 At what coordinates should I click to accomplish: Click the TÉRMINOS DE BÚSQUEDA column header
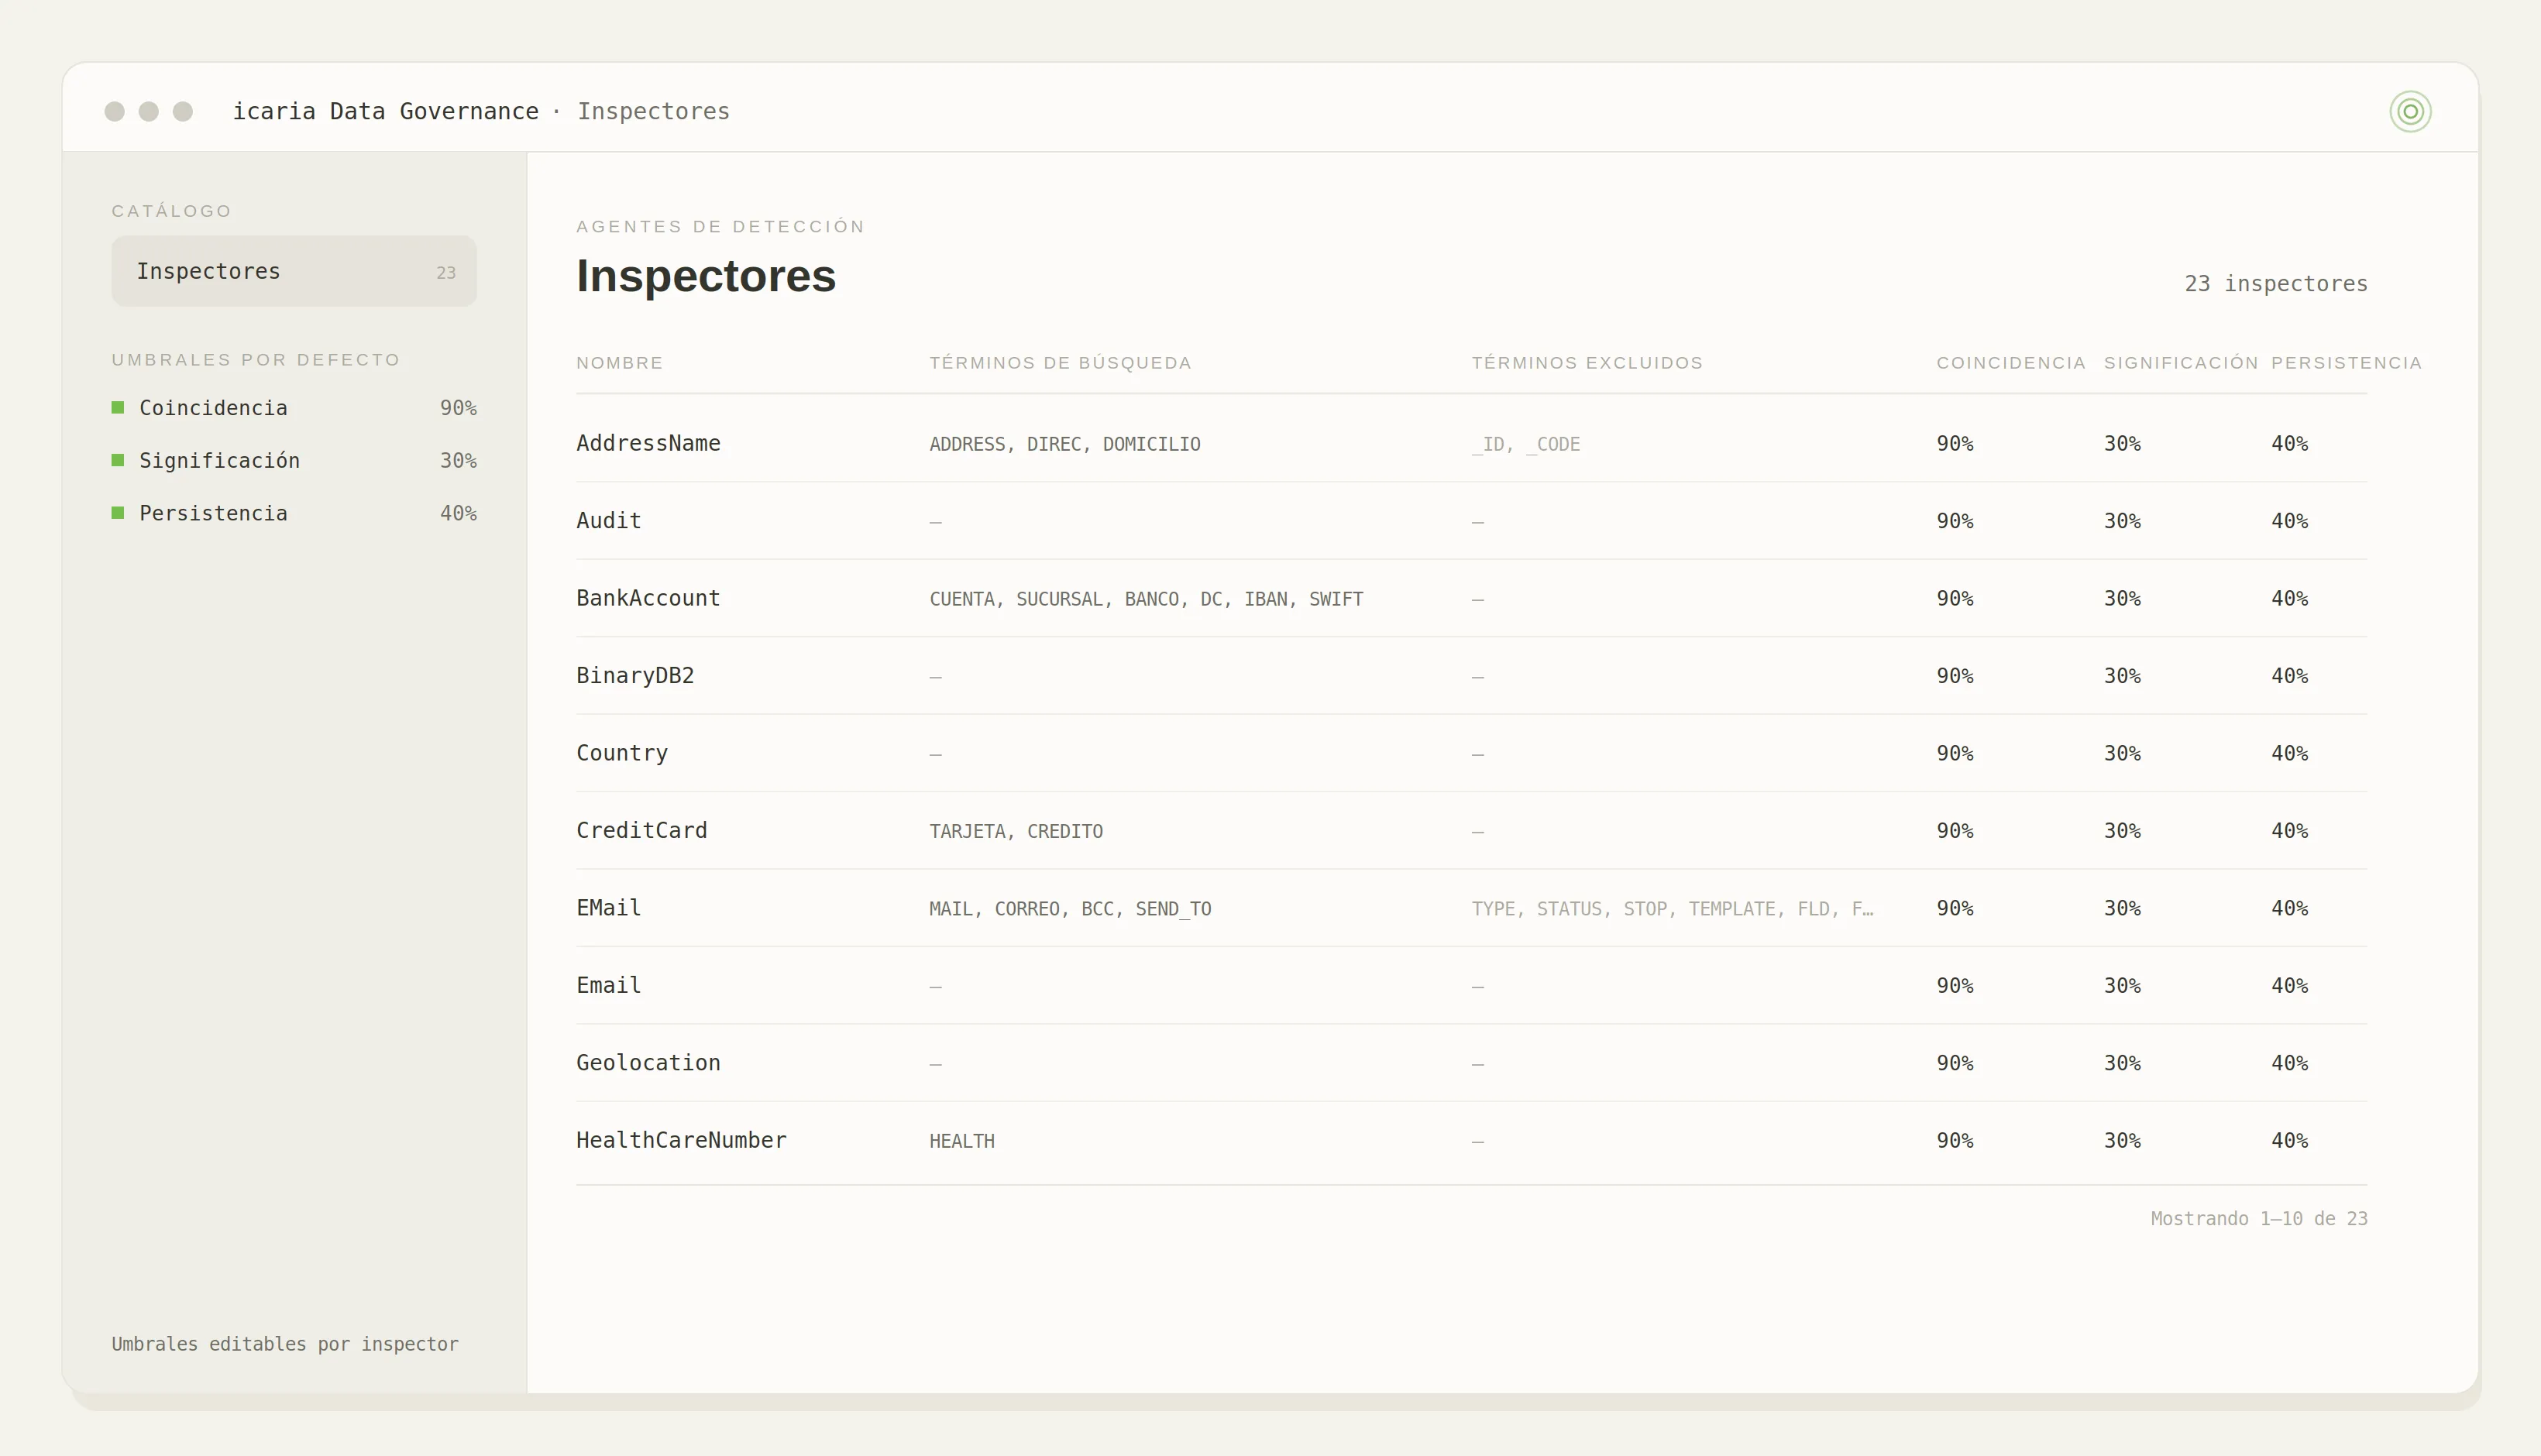pos(1060,363)
